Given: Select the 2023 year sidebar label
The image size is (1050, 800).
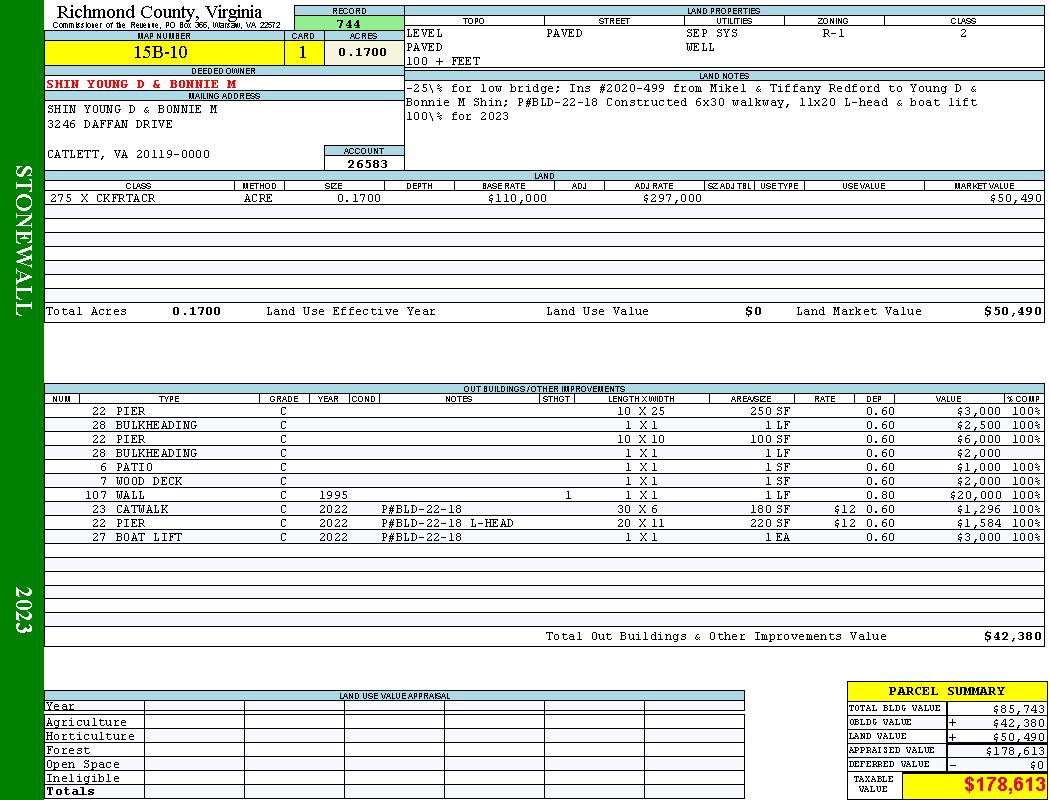Looking at the screenshot, I should 23,609.
